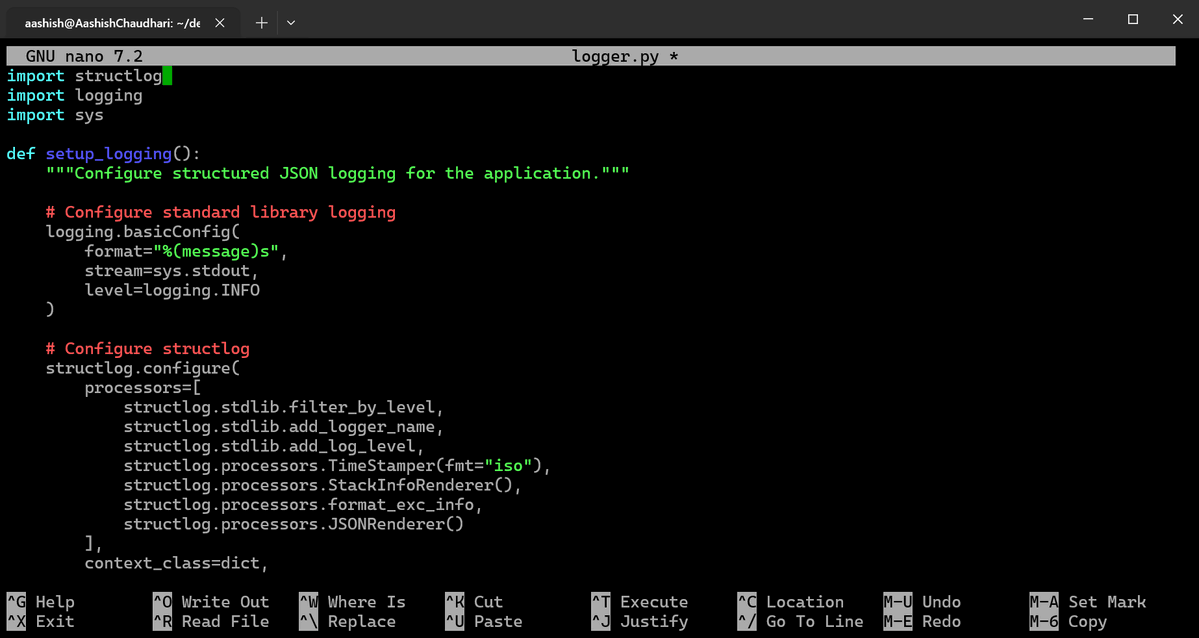Click the ^K Cut shortcut
This screenshot has height=638, width=1199.
click(x=474, y=602)
